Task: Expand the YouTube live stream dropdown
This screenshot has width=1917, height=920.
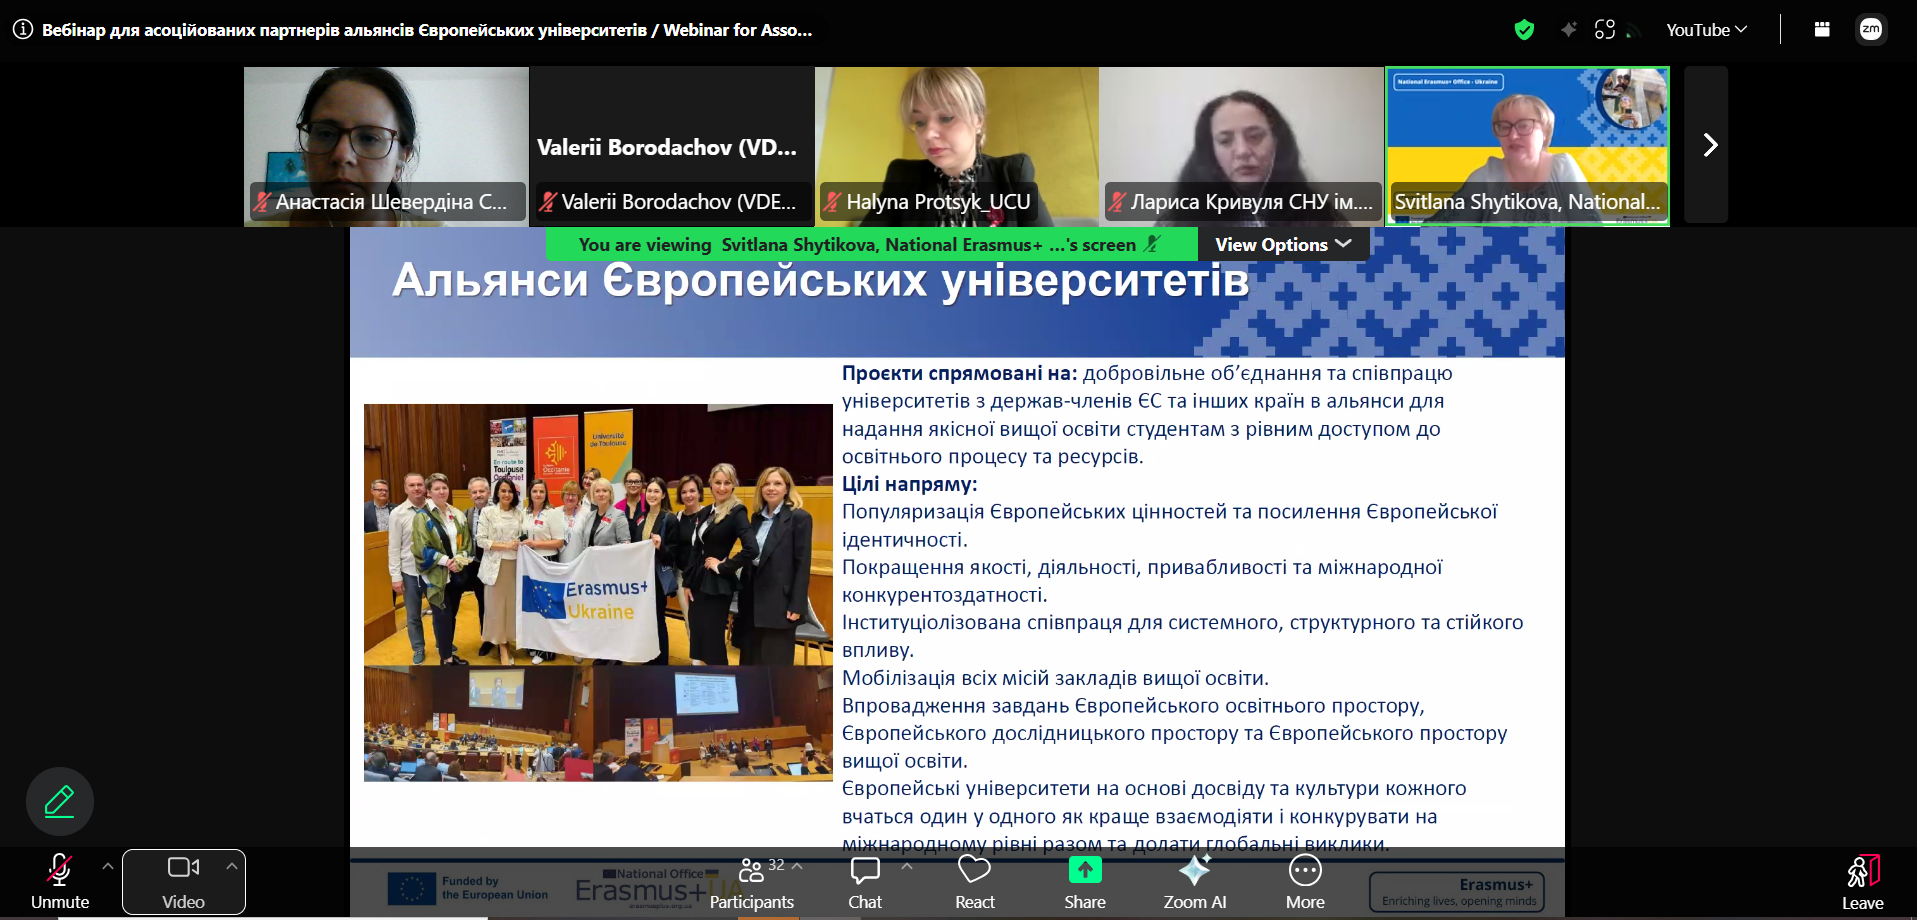Action: click(1706, 30)
